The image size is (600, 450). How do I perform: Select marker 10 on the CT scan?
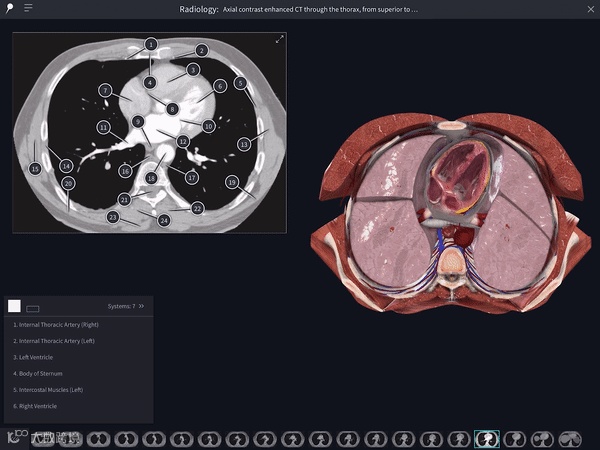tap(209, 126)
